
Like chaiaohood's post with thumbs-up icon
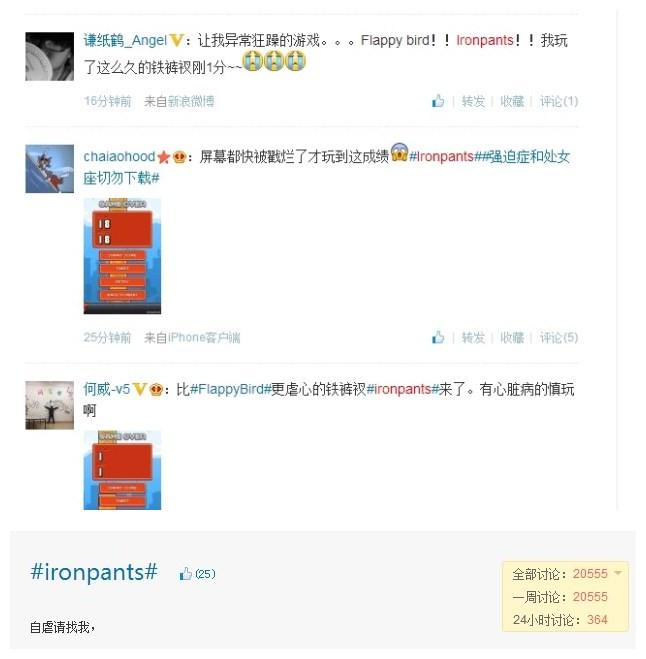pos(438,337)
